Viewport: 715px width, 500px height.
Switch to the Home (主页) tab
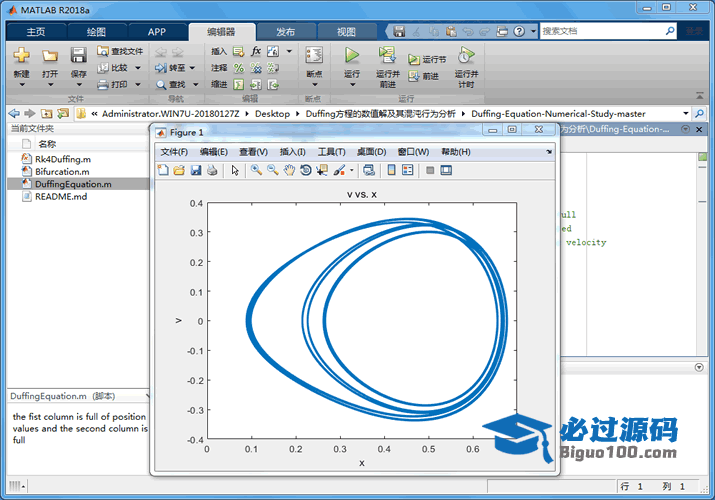(x=36, y=32)
